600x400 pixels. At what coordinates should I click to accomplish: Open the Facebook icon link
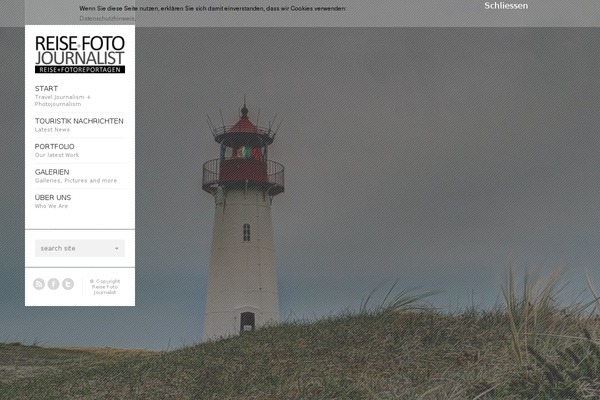[x=54, y=284]
